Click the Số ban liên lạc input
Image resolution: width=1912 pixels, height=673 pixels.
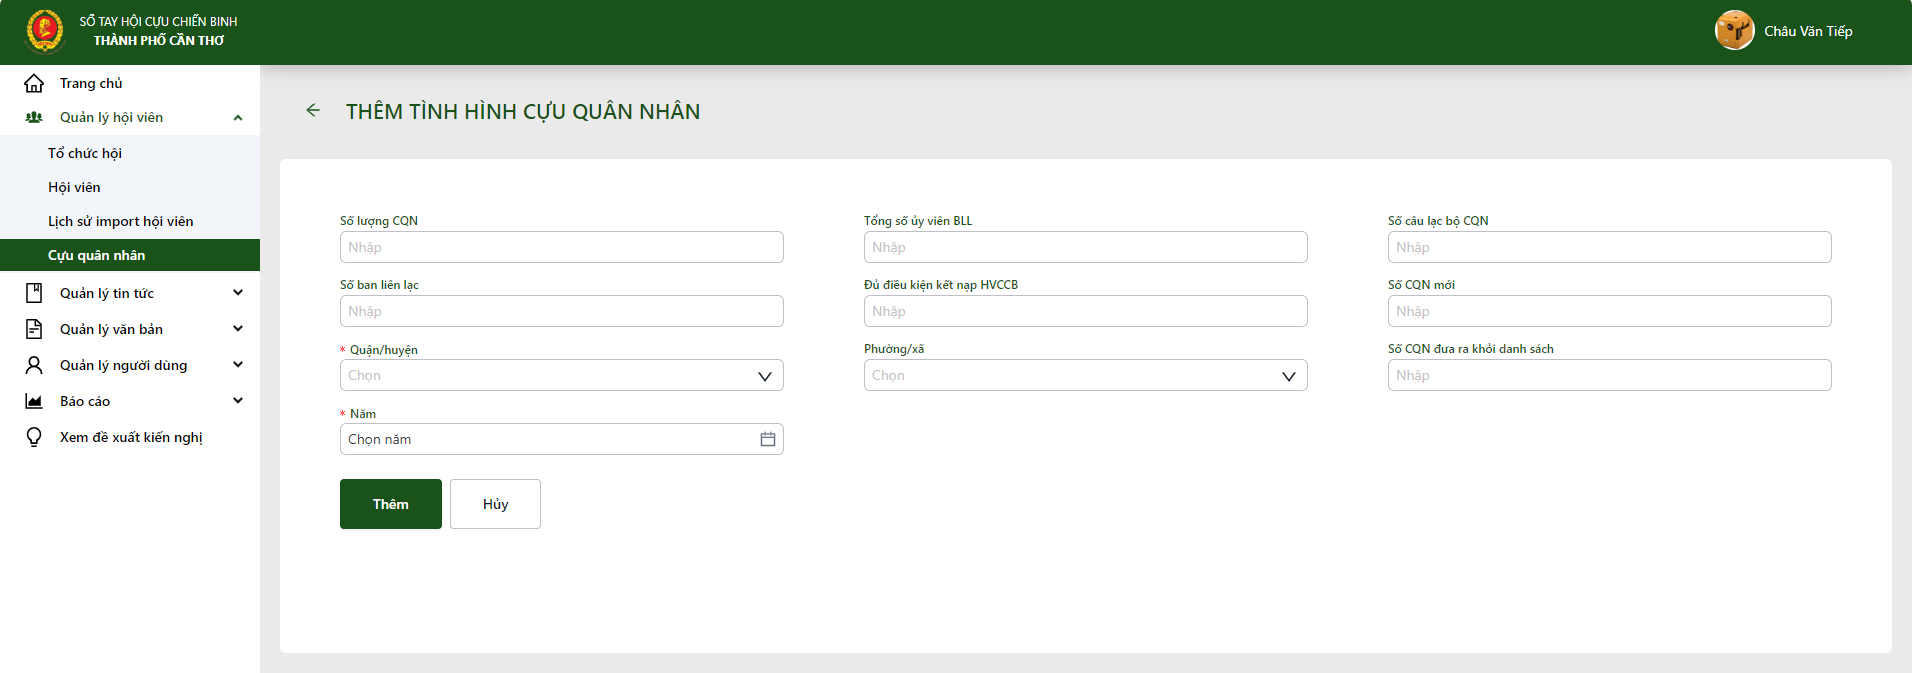[562, 311]
